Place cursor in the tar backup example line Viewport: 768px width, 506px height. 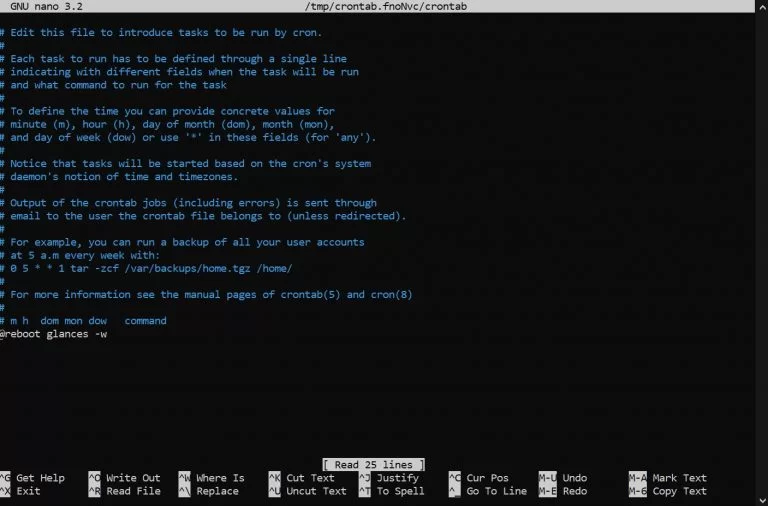click(x=150, y=268)
